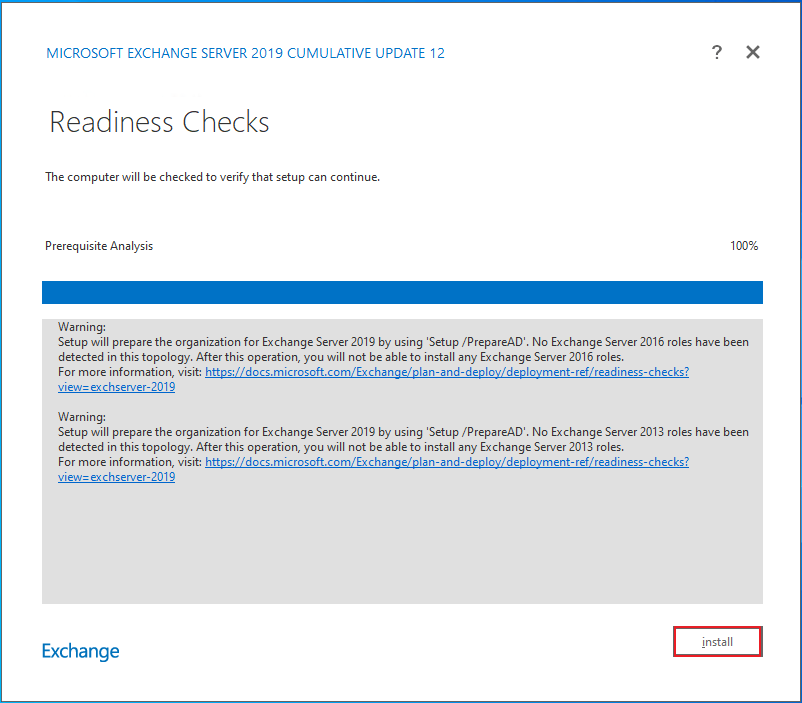Image resolution: width=802 pixels, height=703 pixels.
Task: Click the Exchange Server 2013 warning message
Action: point(403,440)
